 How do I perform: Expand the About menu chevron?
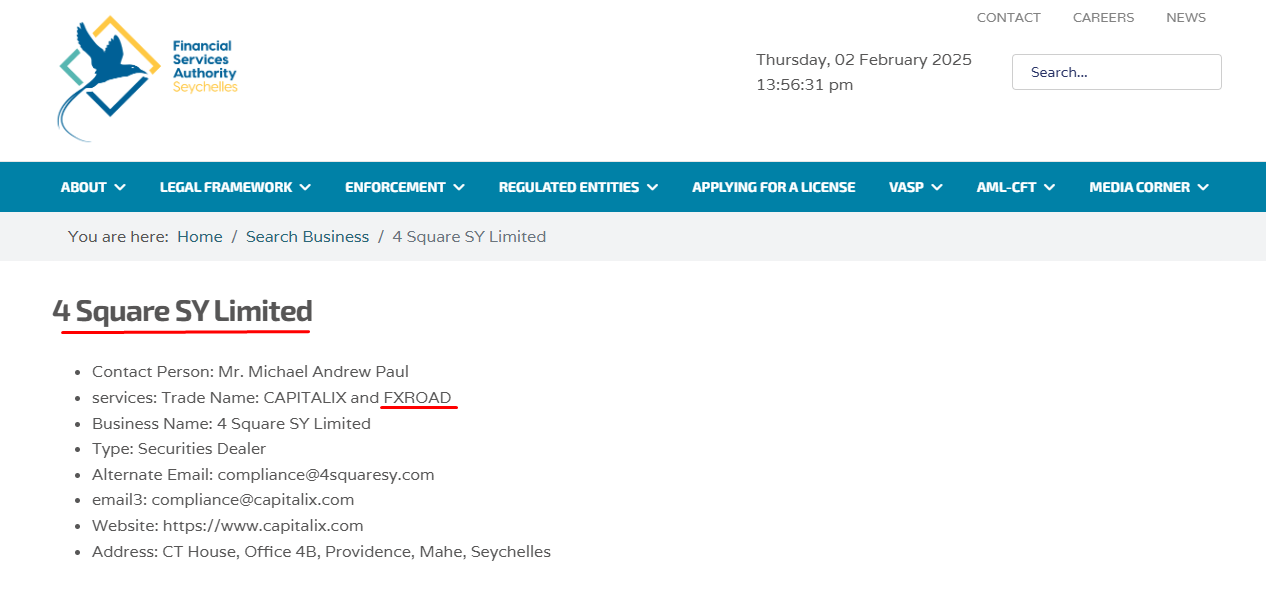tap(120, 187)
